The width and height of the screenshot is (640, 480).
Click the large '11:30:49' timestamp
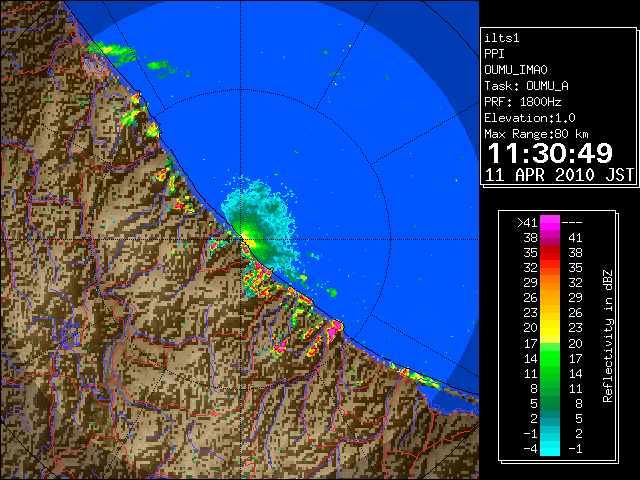coord(550,153)
